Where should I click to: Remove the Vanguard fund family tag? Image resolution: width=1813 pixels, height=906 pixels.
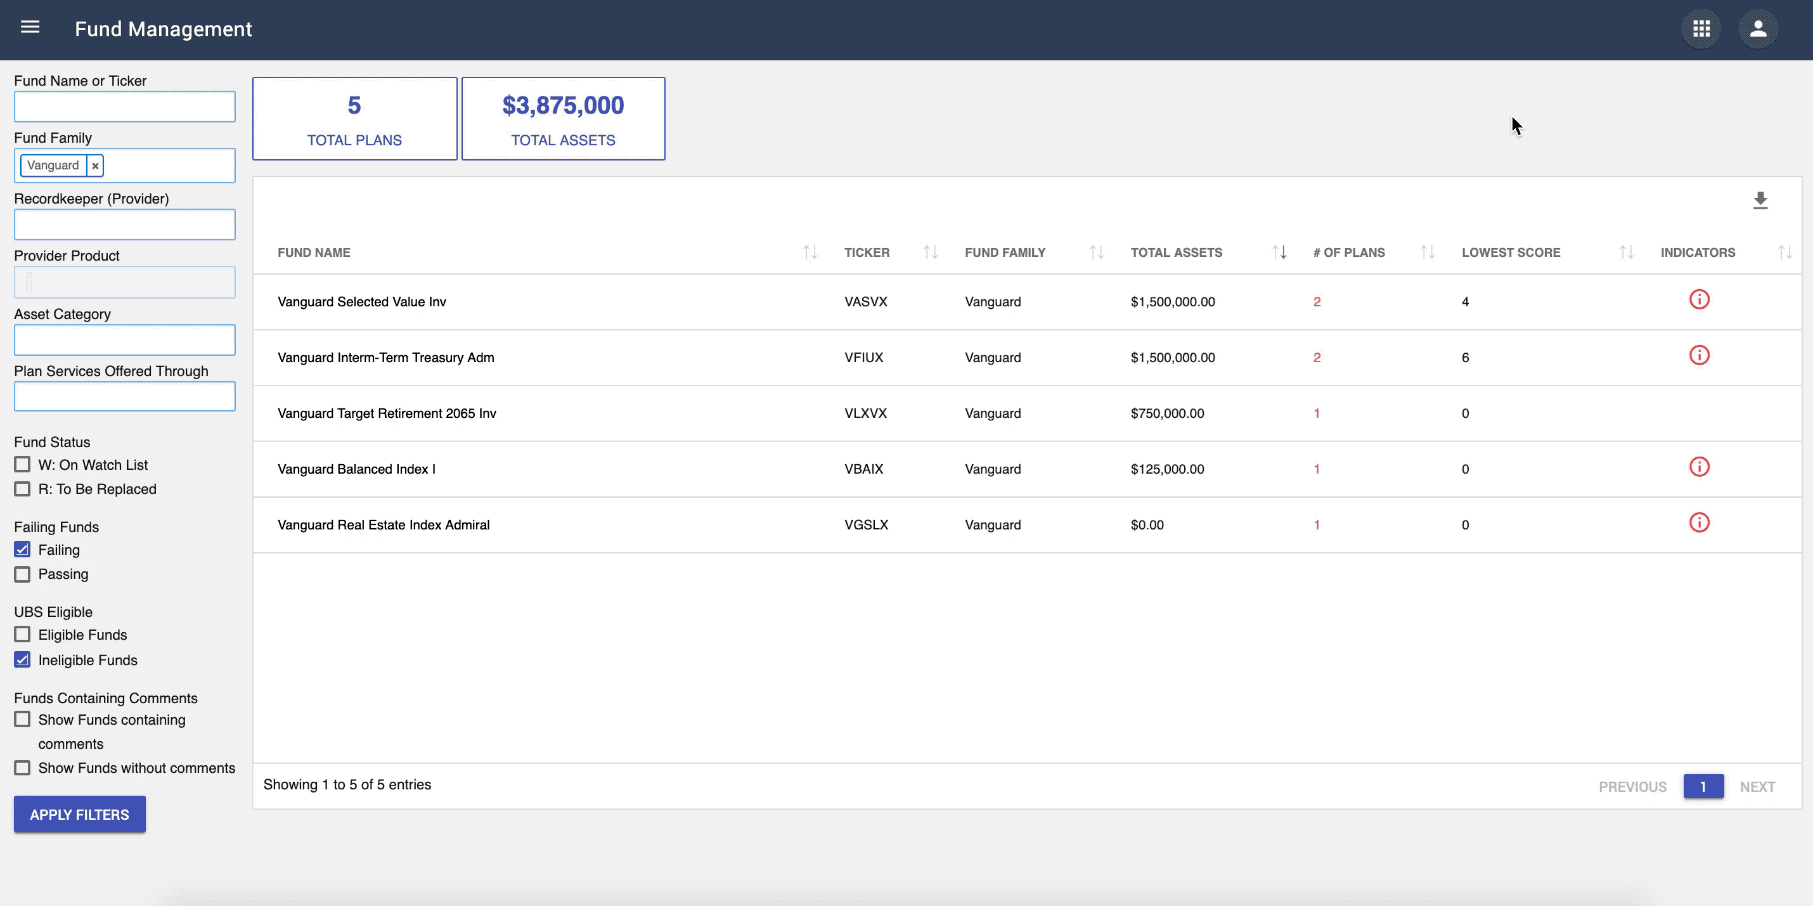pyautogui.click(x=95, y=166)
